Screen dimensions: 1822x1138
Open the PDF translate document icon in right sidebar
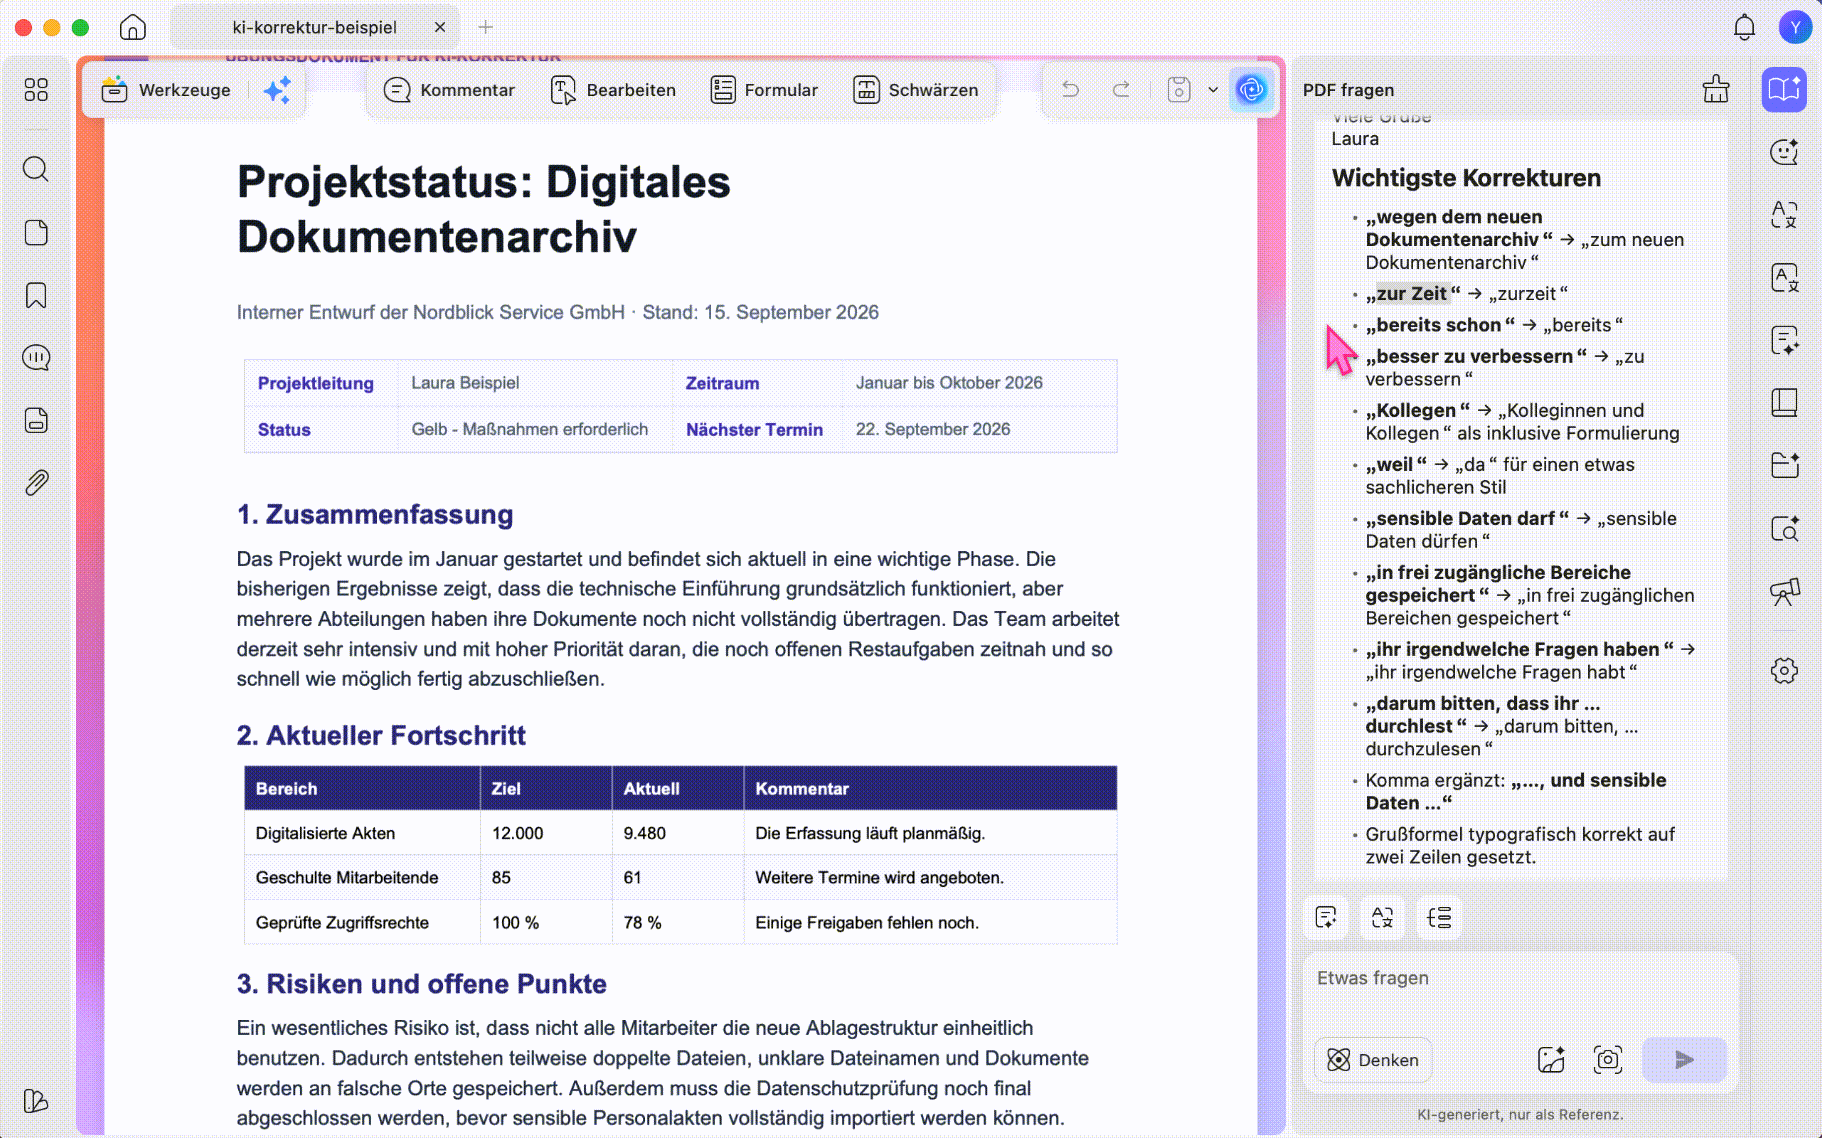coord(1784,277)
